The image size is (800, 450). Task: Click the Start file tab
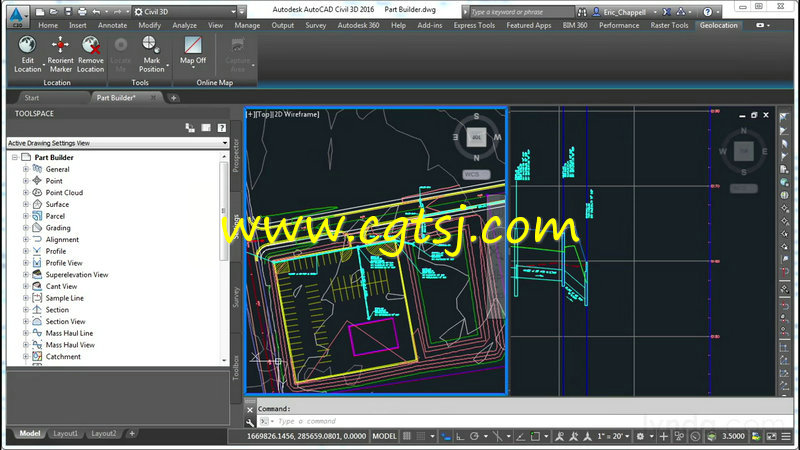coord(32,97)
